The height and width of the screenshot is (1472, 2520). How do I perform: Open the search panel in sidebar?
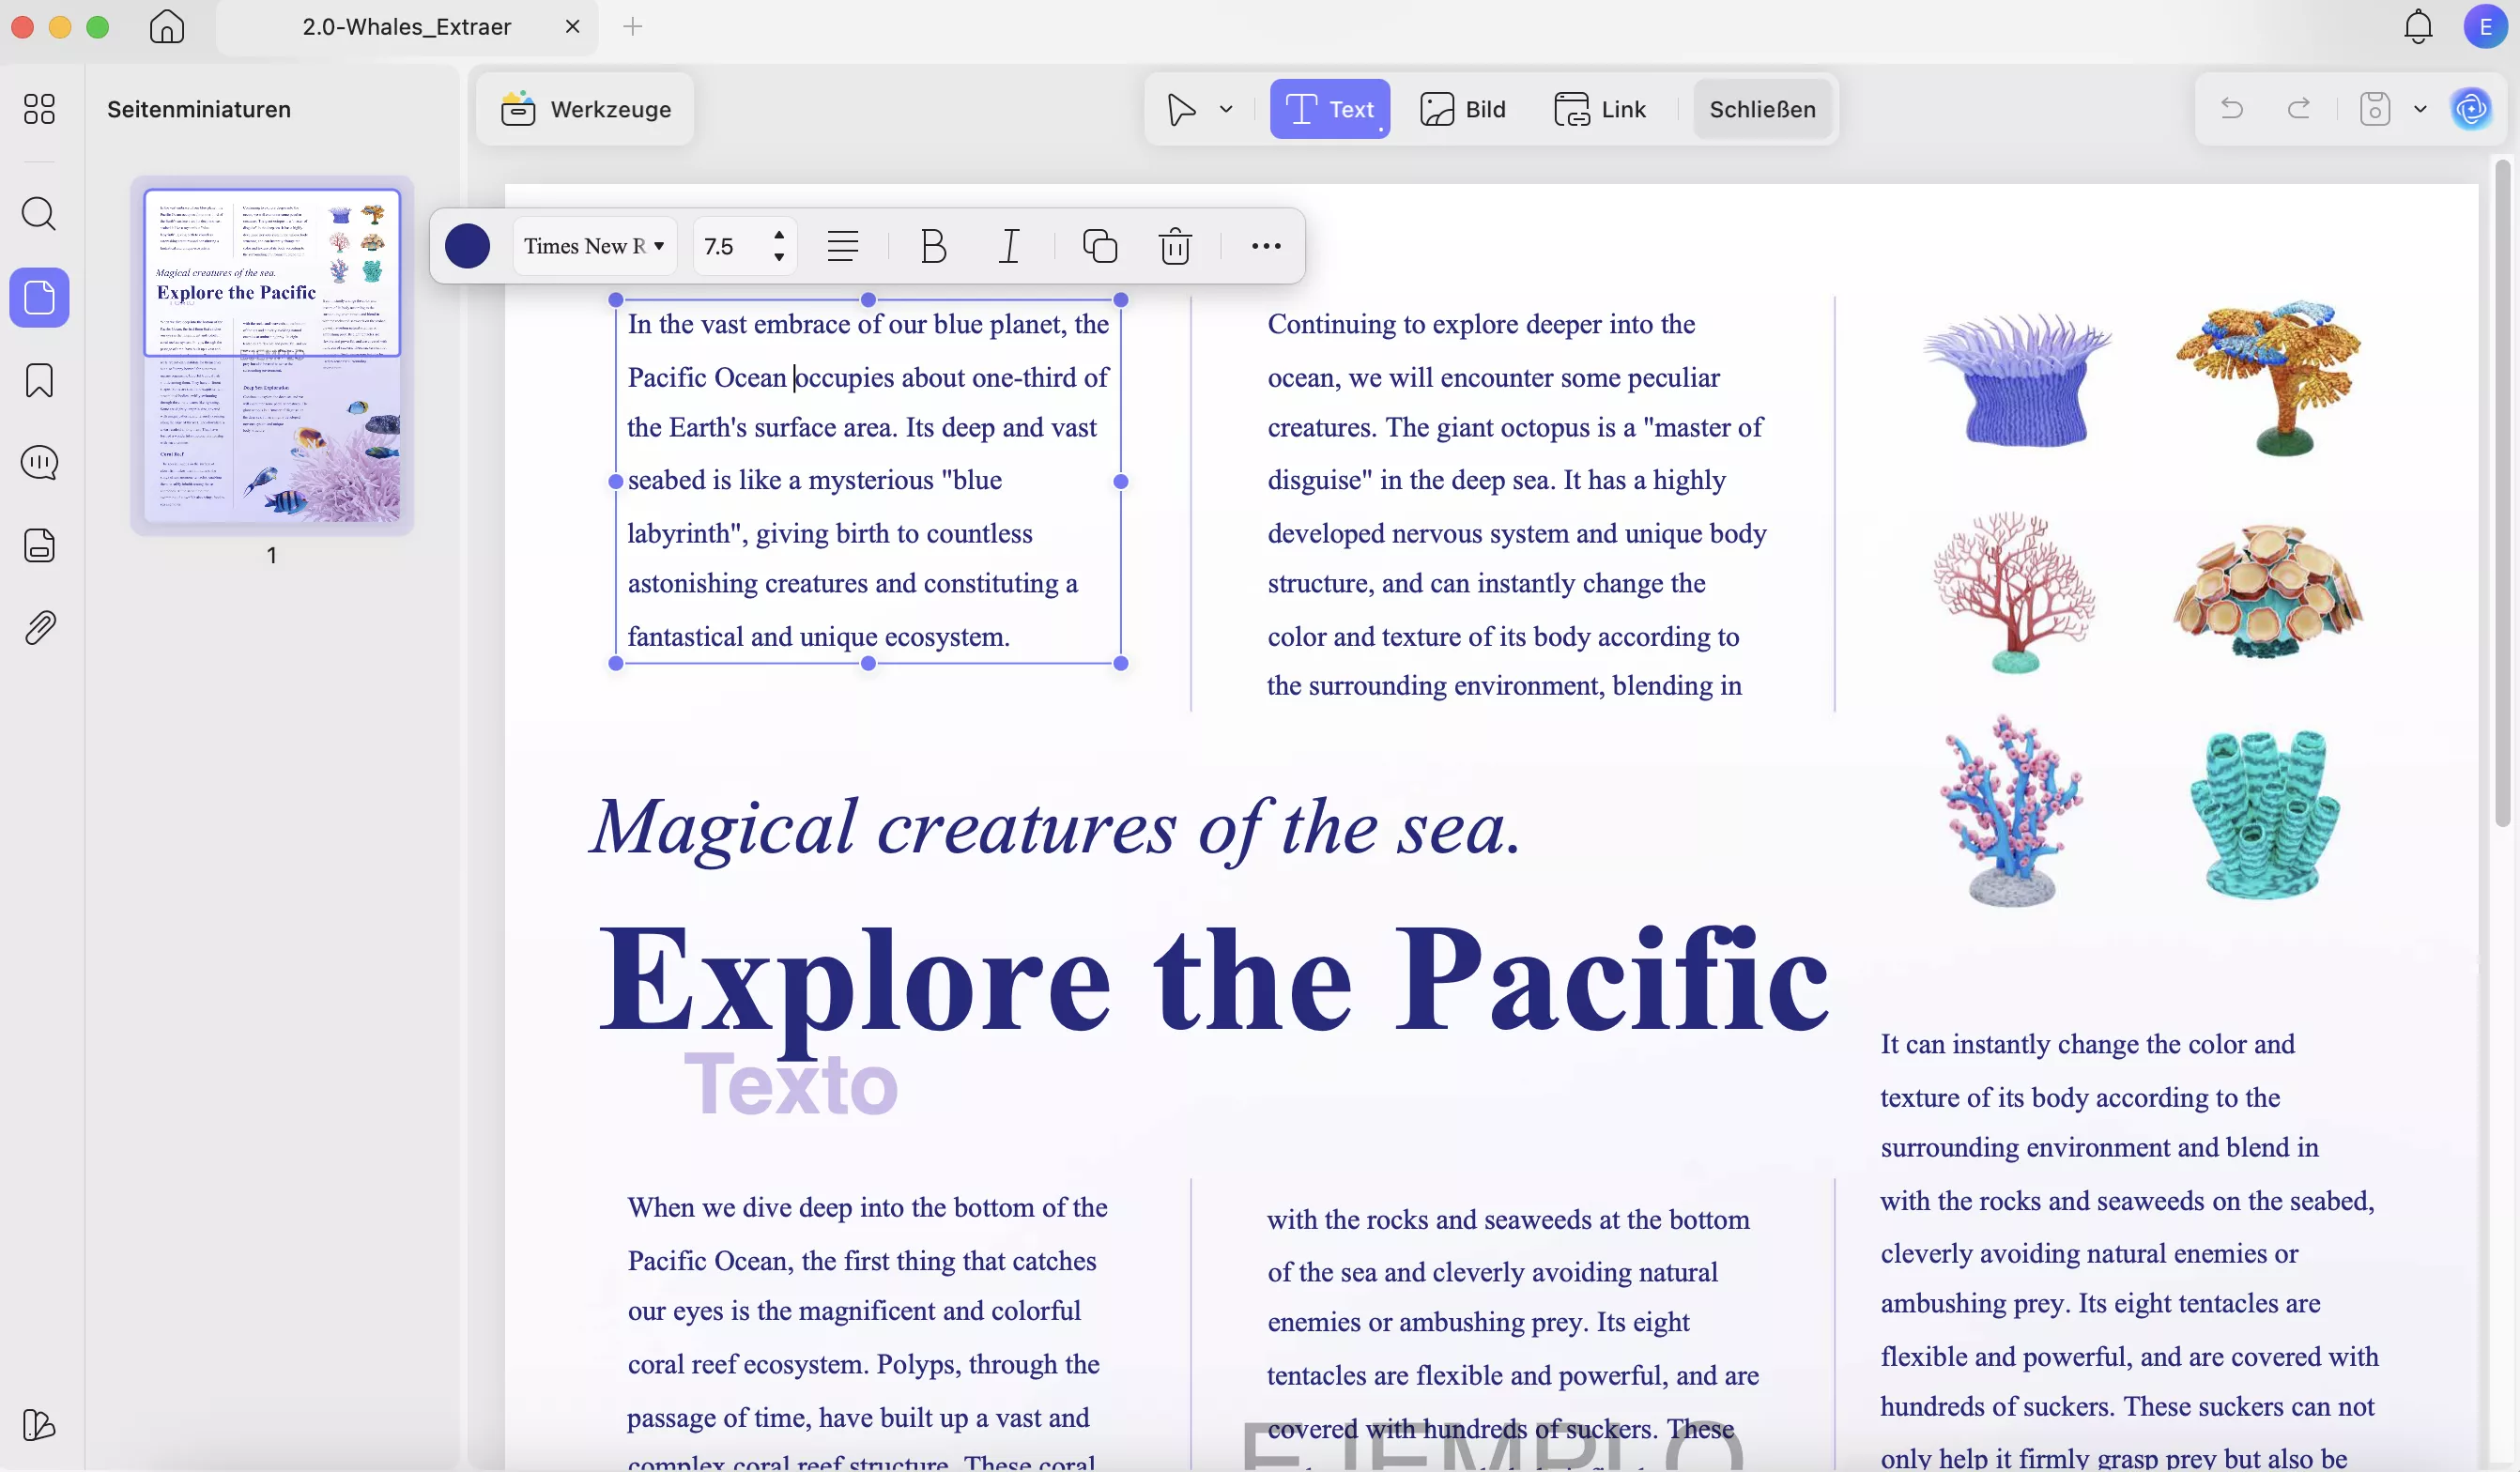coord(39,213)
